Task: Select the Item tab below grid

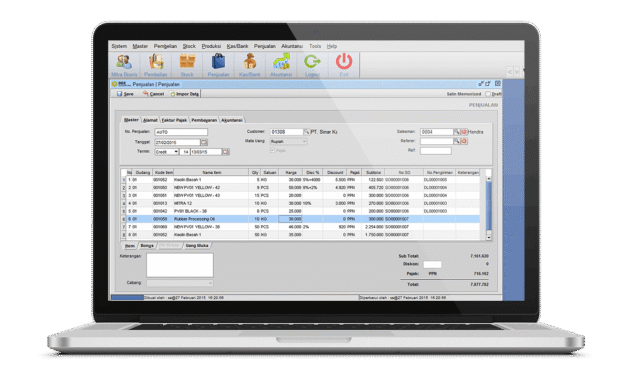Action: (130, 245)
